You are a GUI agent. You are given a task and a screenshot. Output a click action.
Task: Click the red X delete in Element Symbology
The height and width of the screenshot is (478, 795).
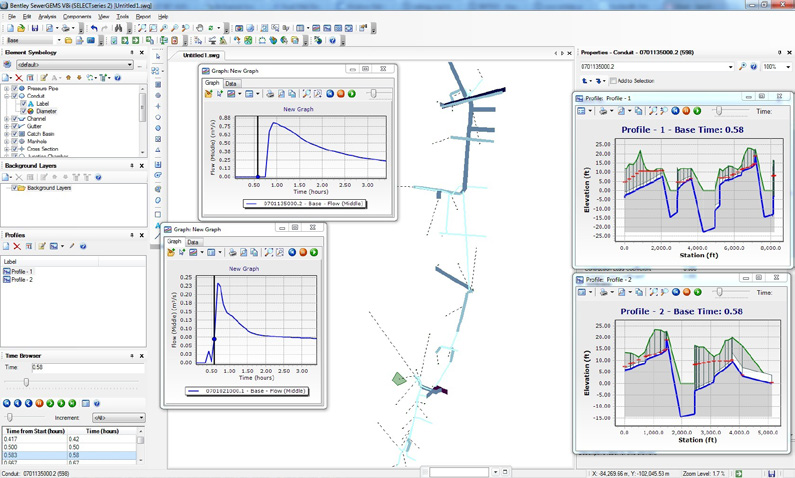tap(19, 78)
